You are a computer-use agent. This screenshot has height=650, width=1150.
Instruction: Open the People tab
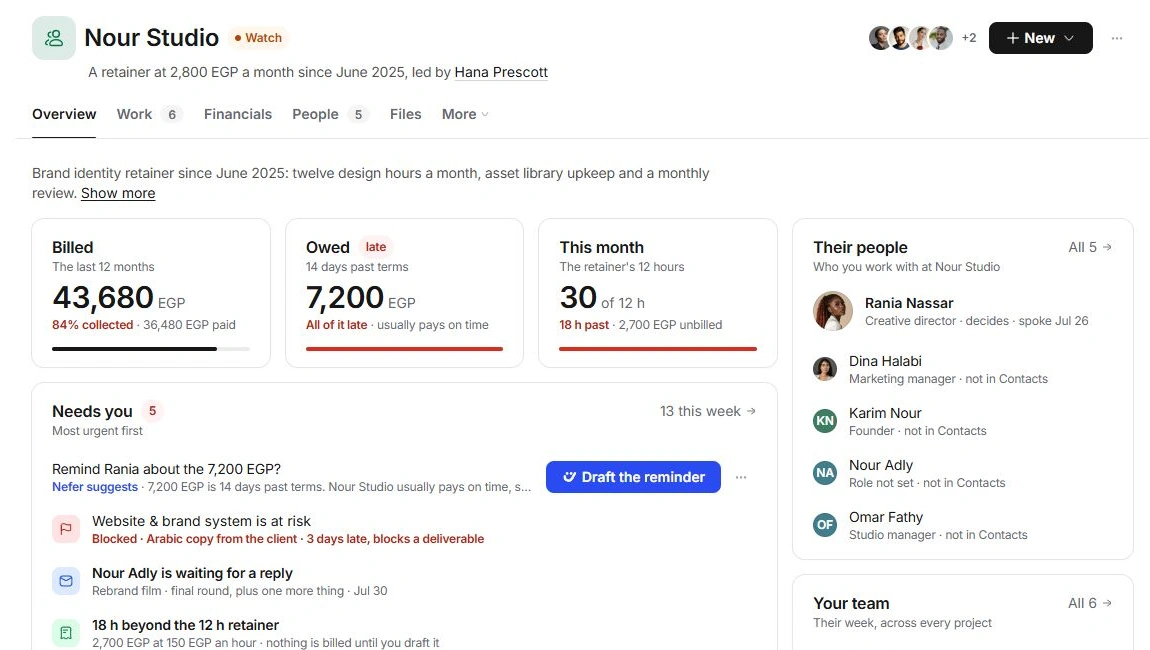(330, 114)
